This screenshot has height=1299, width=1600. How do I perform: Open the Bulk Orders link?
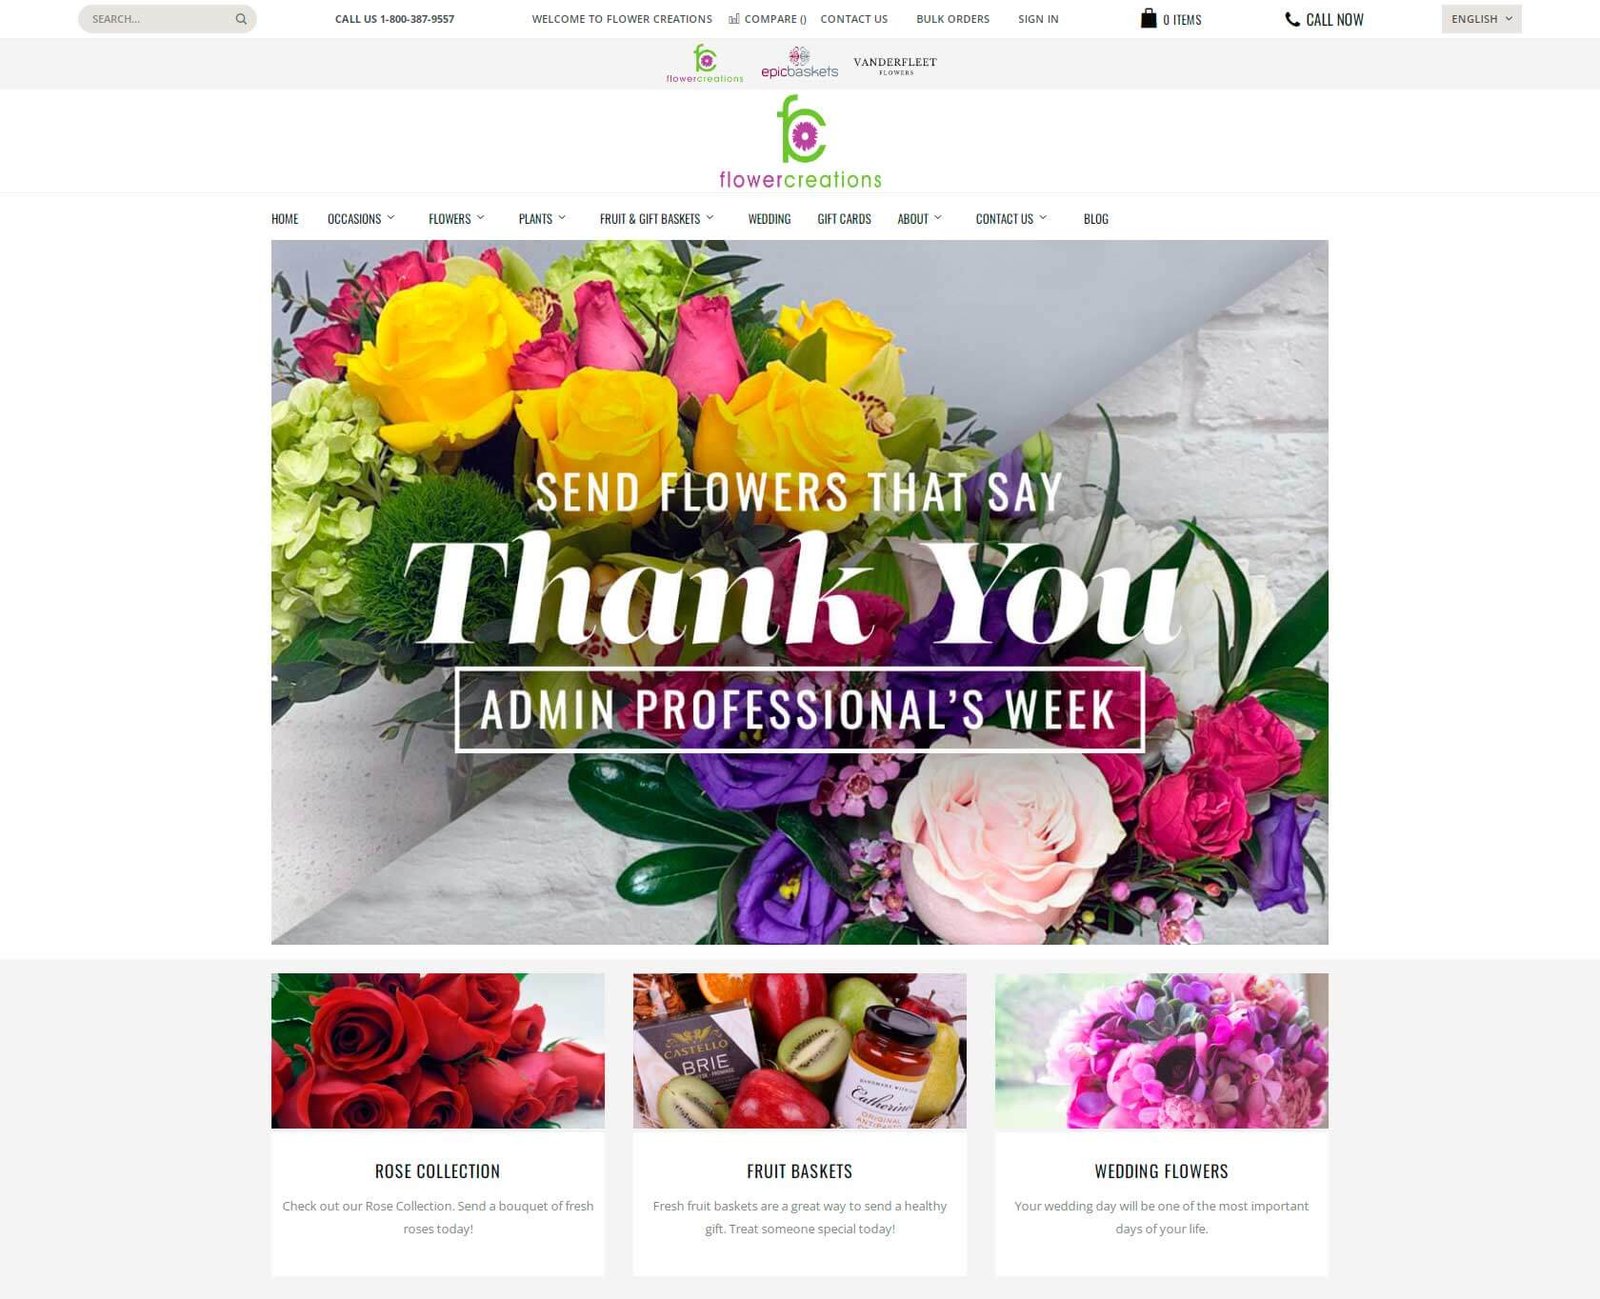(x=953, y=19)
